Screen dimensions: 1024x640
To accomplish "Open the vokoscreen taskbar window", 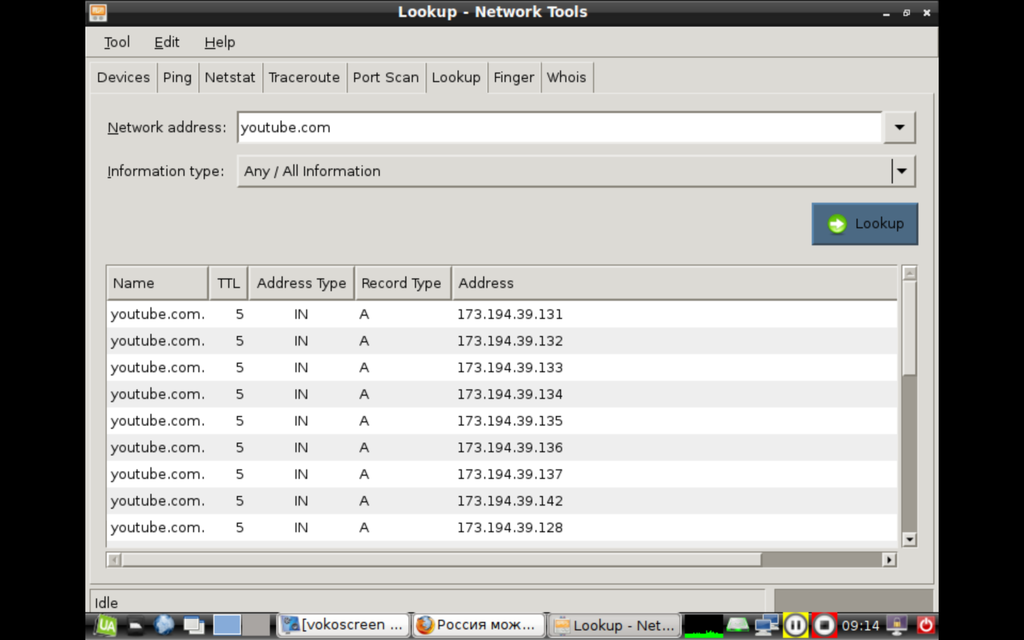I will tap(344, 625).
